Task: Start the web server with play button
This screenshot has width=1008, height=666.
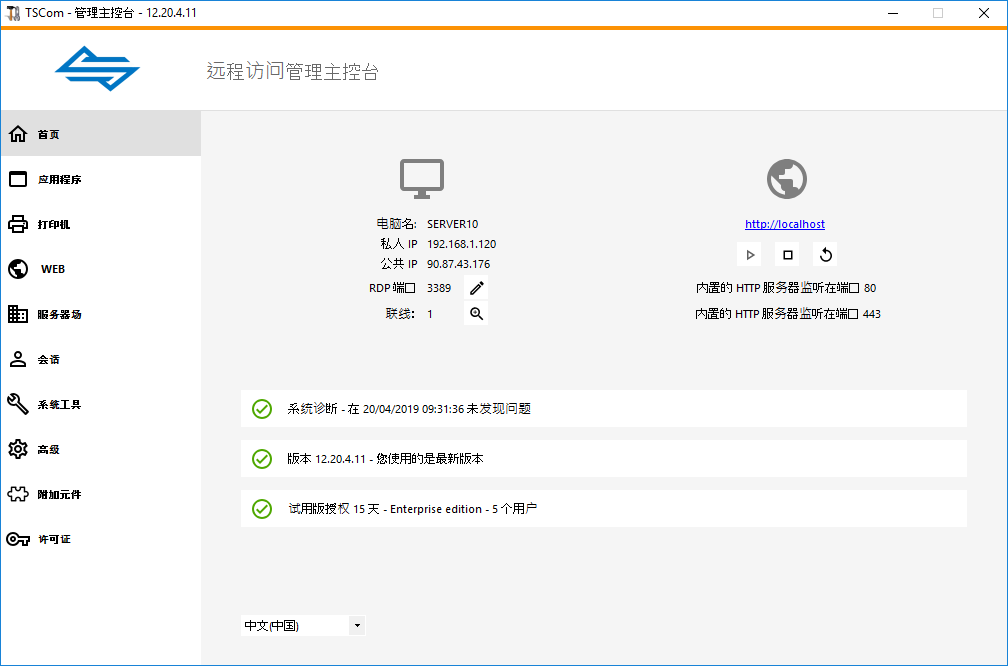Action: tap(750, 254)
